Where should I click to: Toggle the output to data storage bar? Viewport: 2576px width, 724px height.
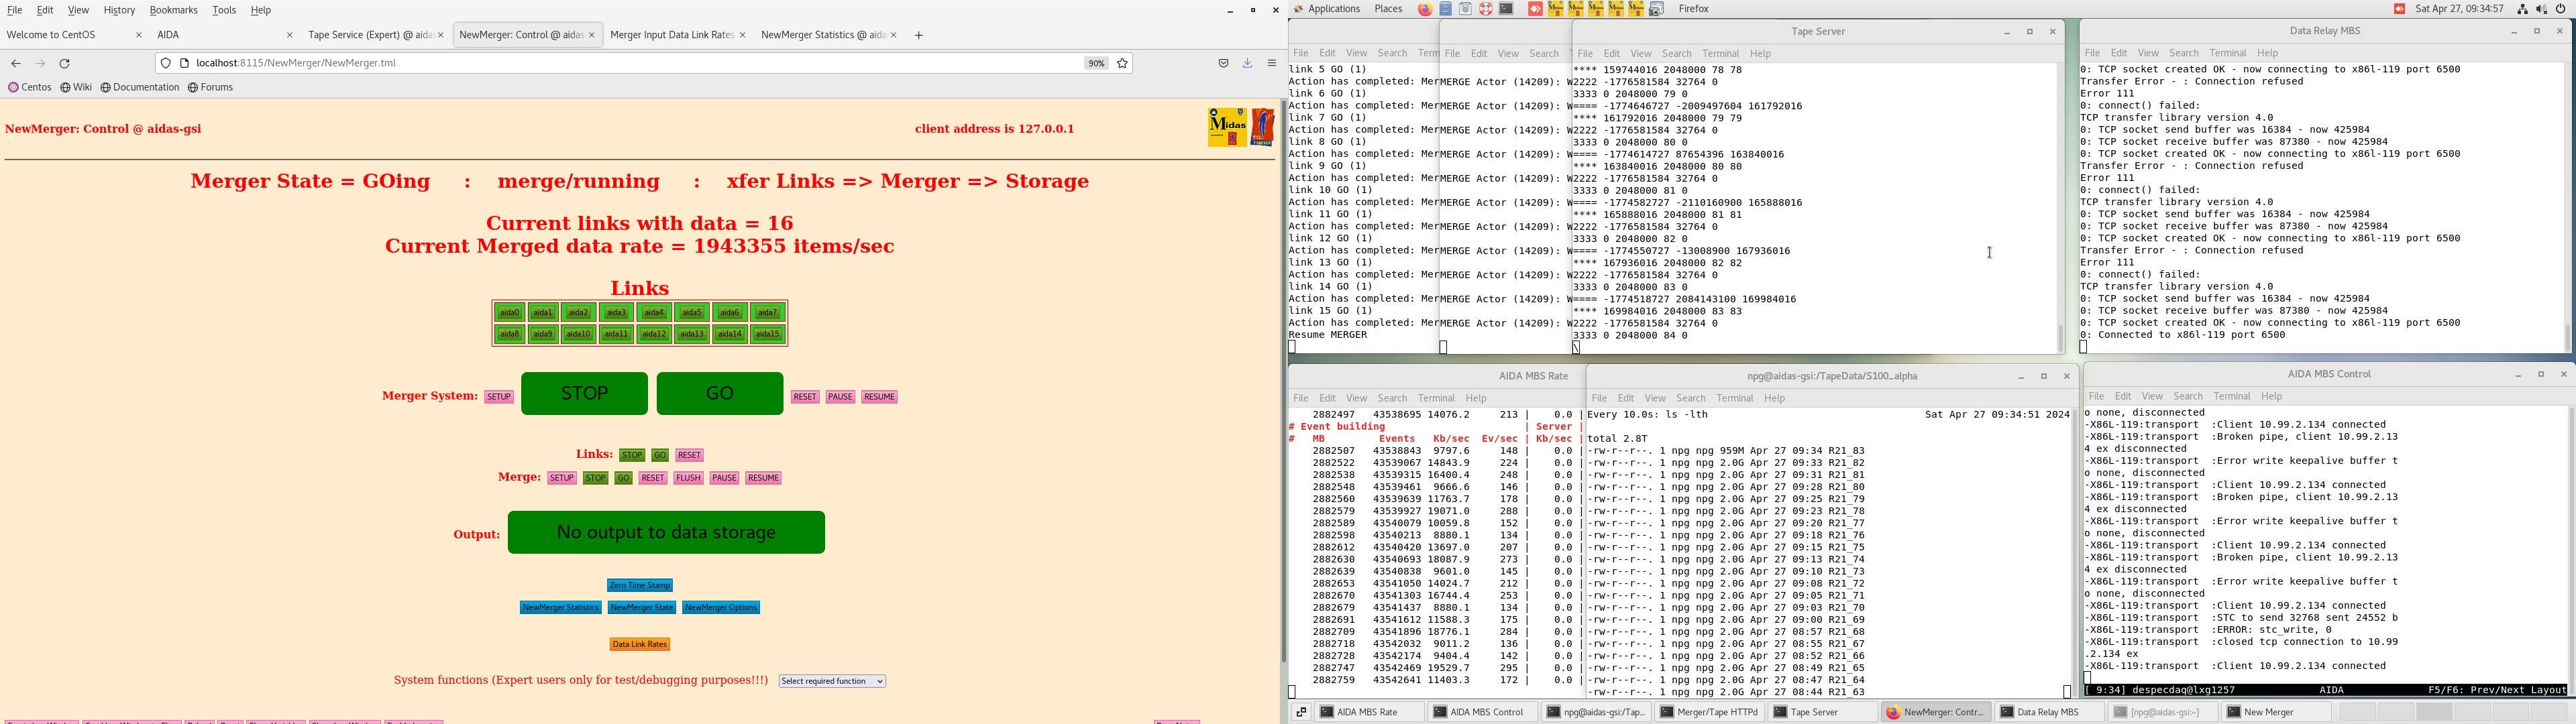coord(666,532)
